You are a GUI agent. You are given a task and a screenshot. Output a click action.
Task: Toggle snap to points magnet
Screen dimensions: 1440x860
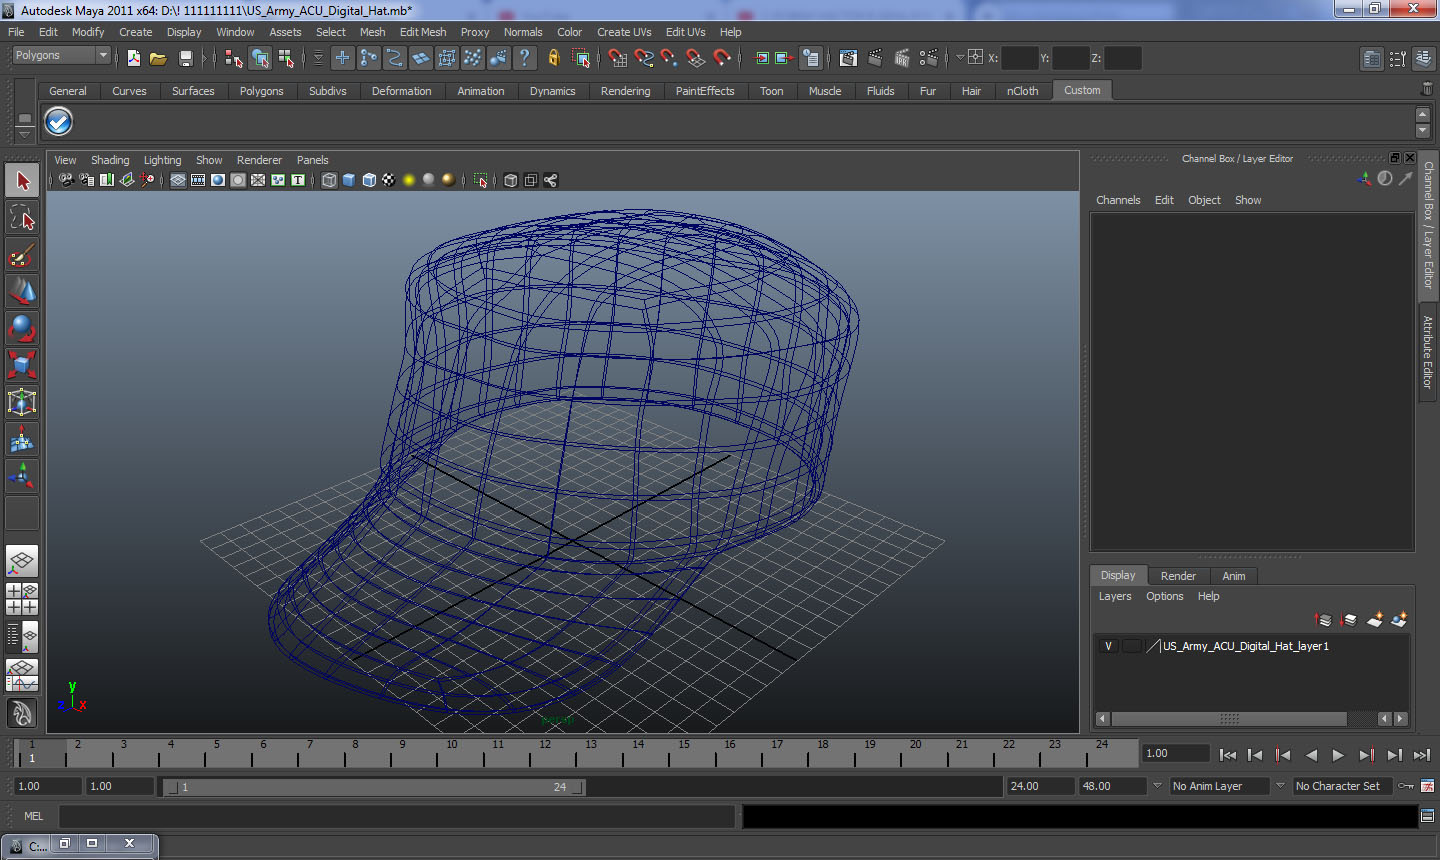(670, 58)
